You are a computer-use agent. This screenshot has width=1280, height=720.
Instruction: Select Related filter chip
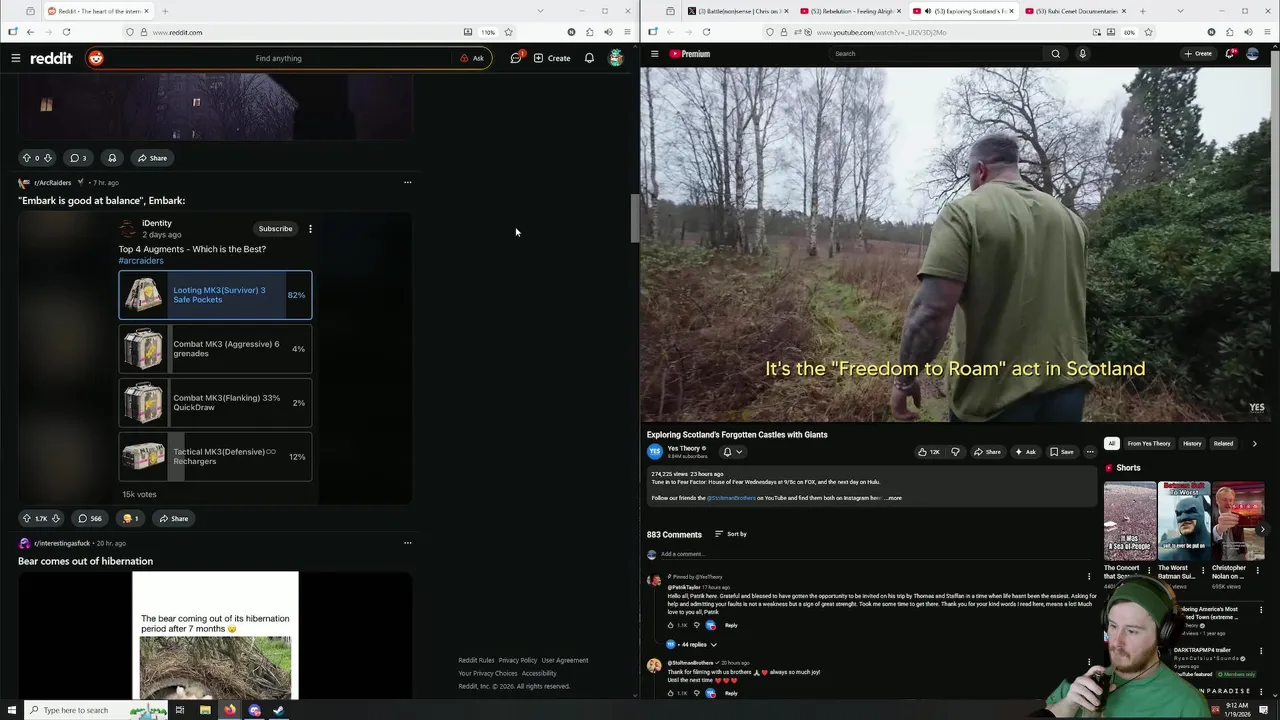point(1223,443)
